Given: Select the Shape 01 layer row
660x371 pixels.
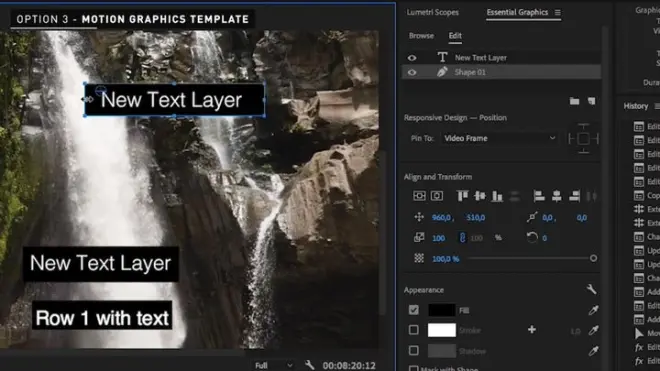Looking at the screenshot, I should point(502,72).
